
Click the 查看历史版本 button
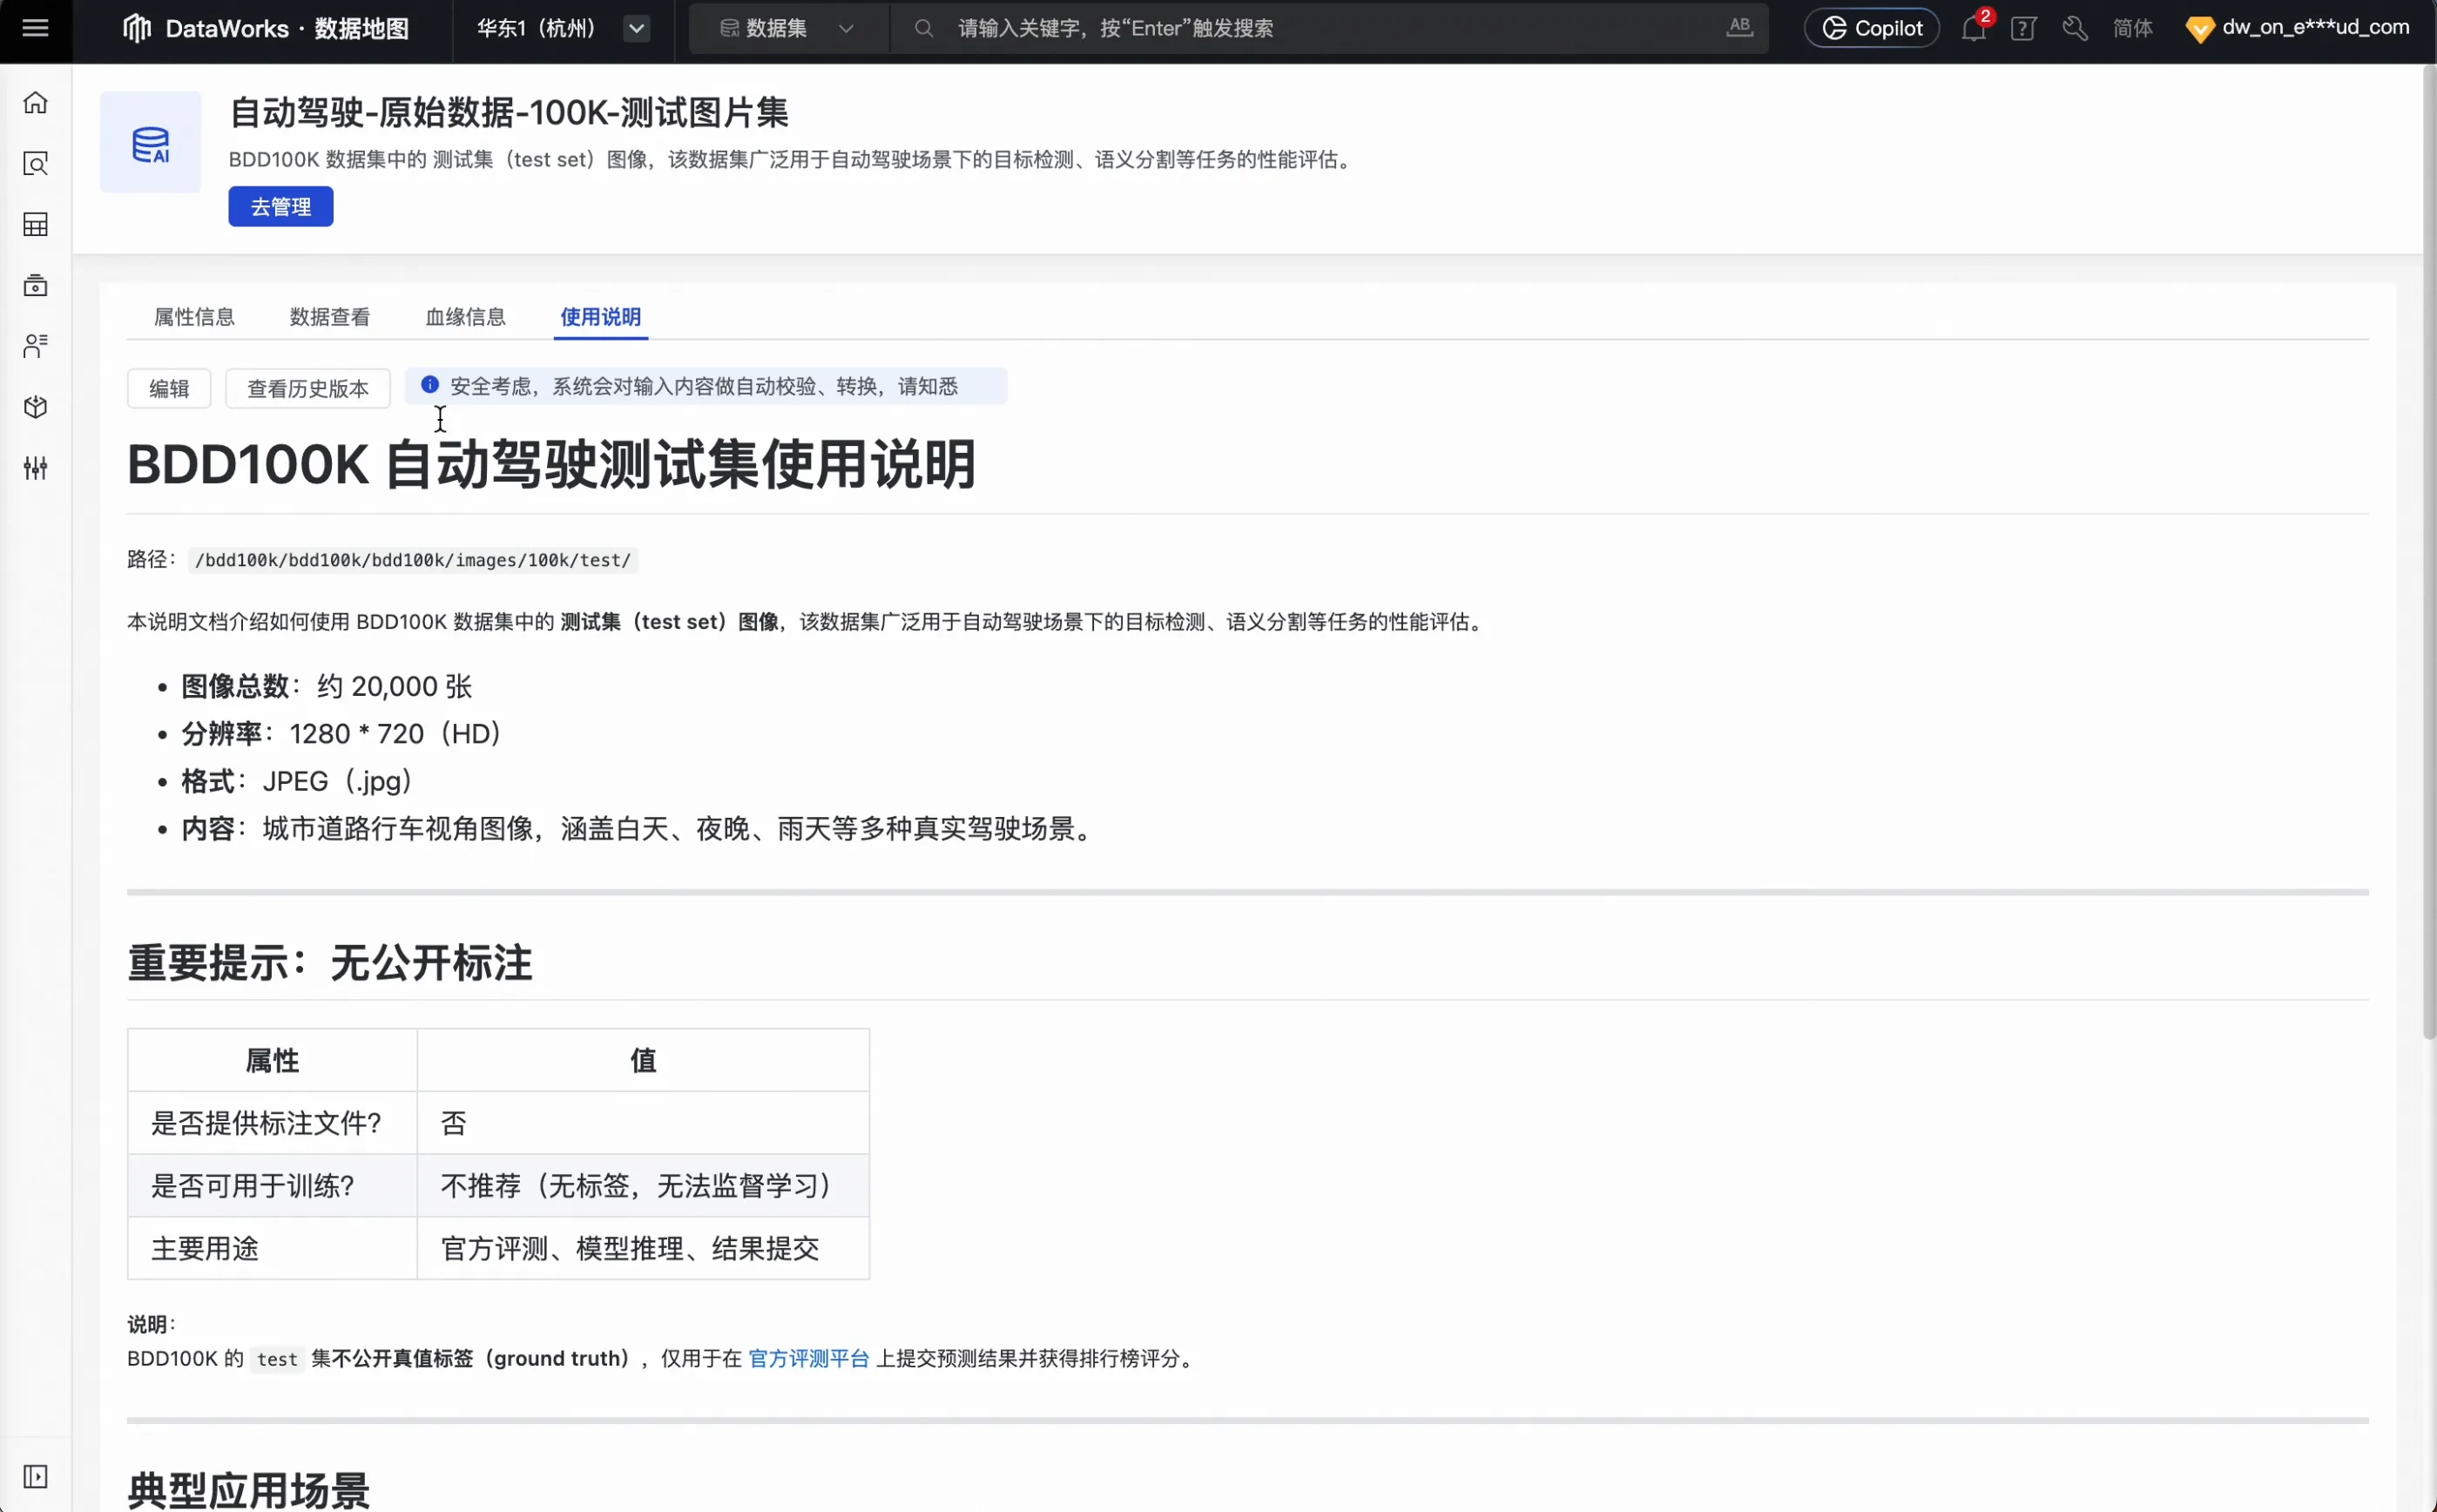click(x=307, y=388)
